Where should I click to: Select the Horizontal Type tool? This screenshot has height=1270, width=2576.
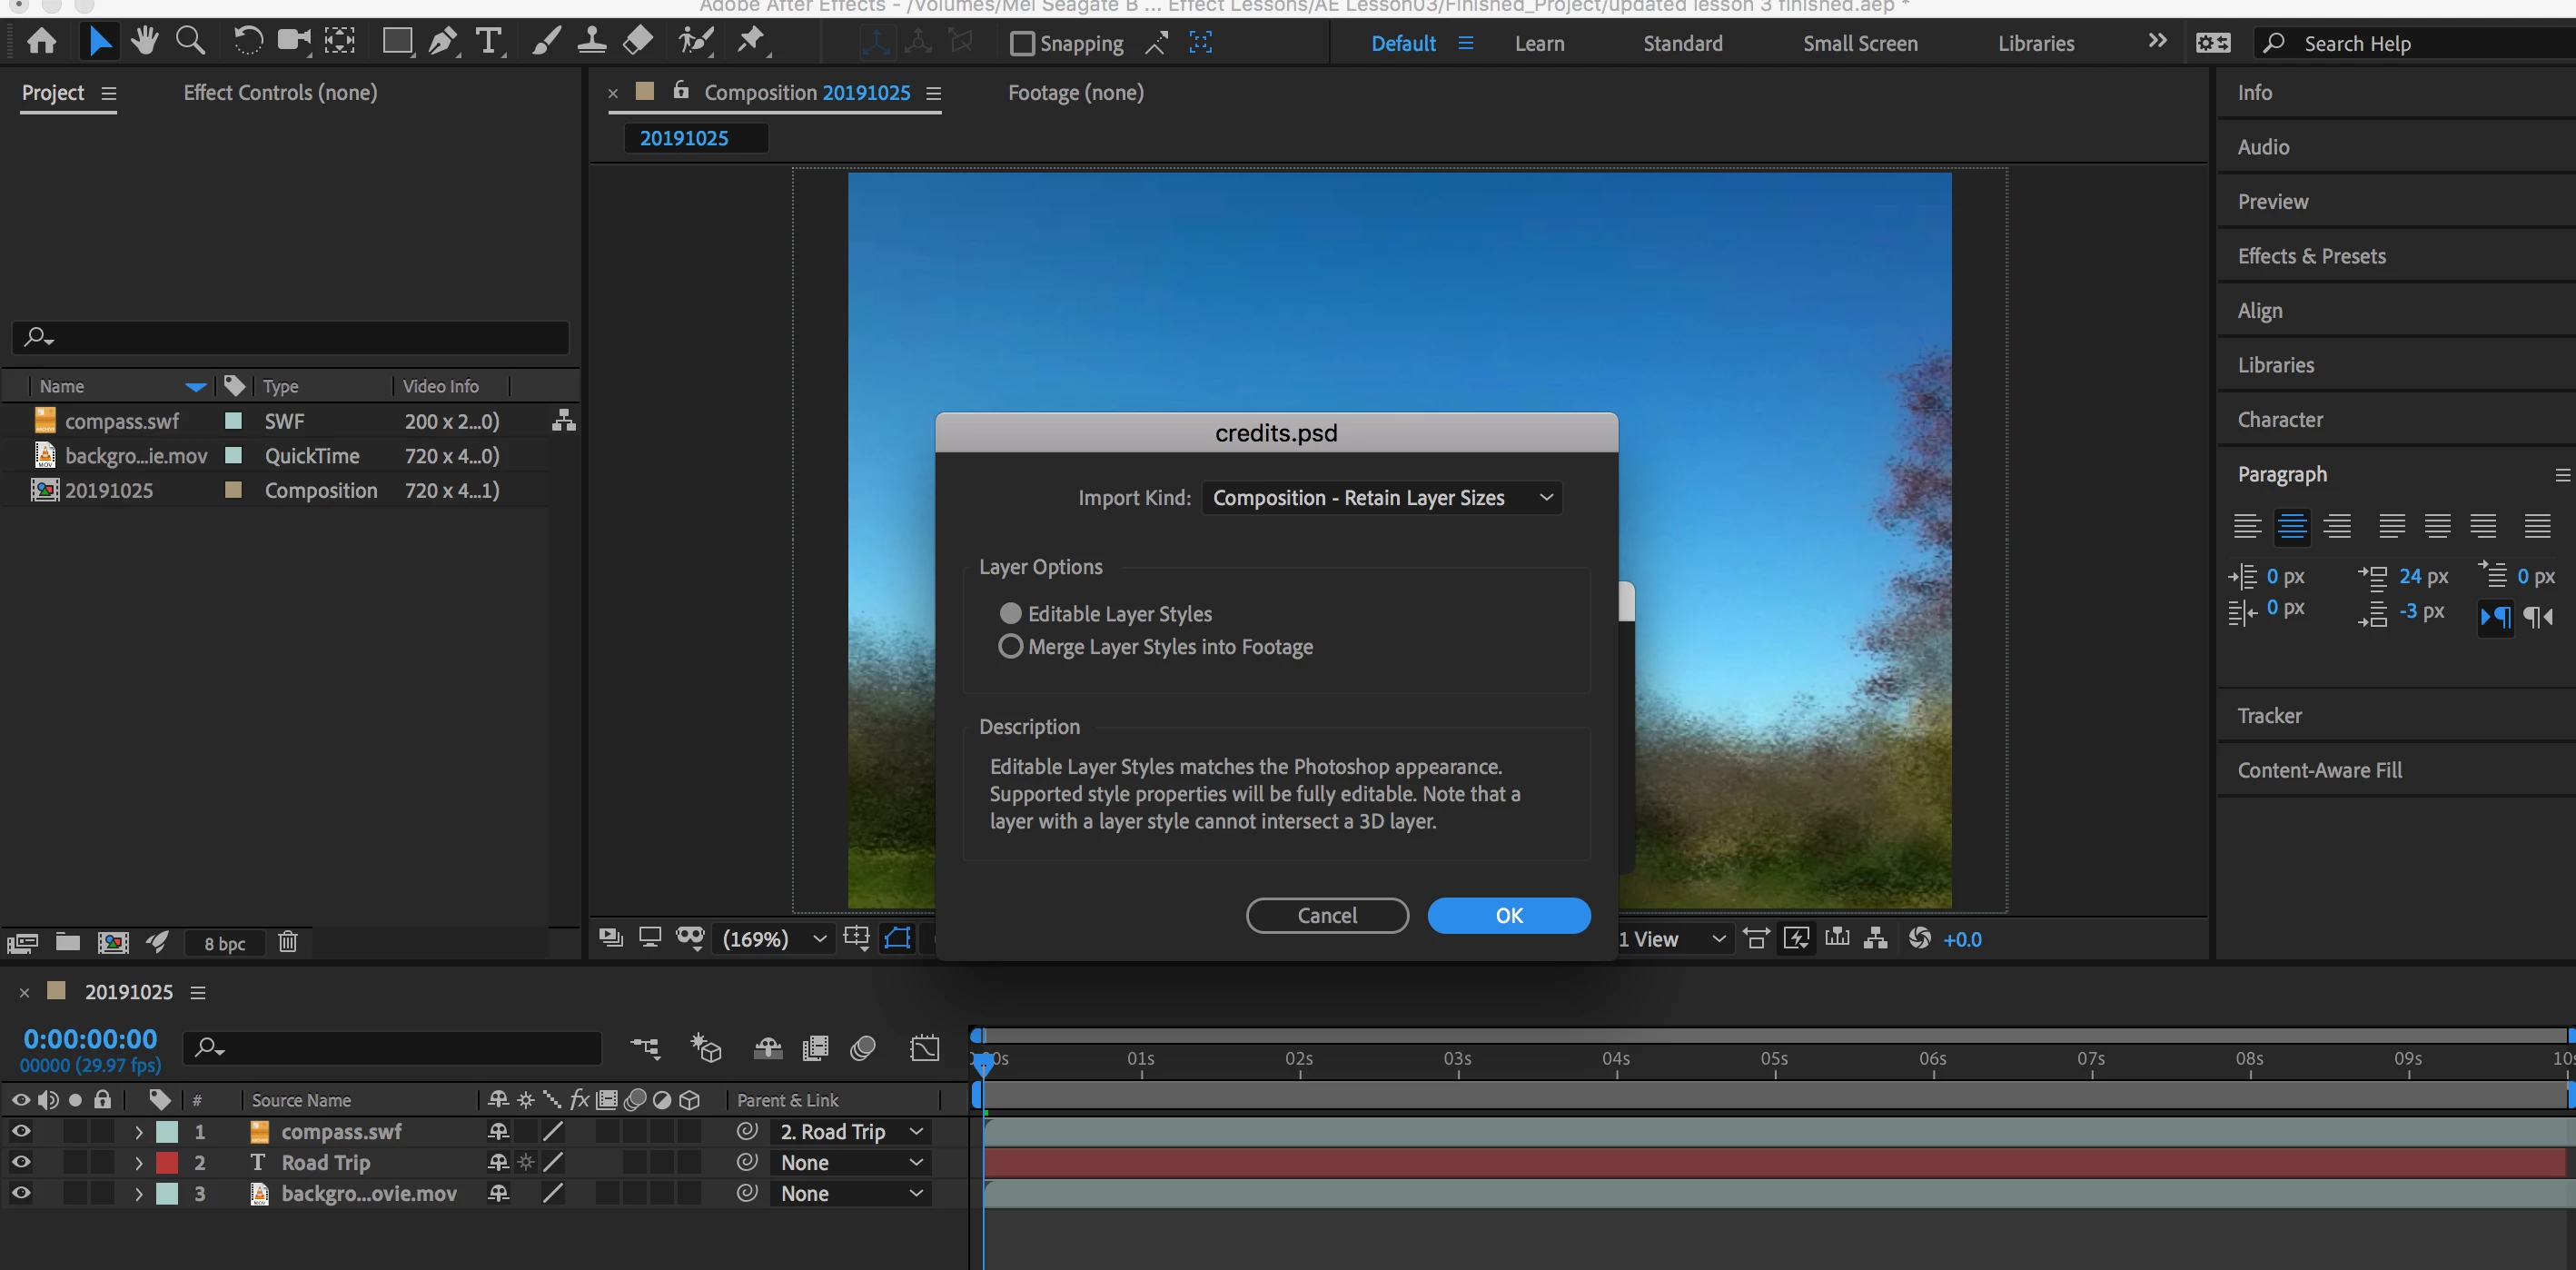[488, 41]
